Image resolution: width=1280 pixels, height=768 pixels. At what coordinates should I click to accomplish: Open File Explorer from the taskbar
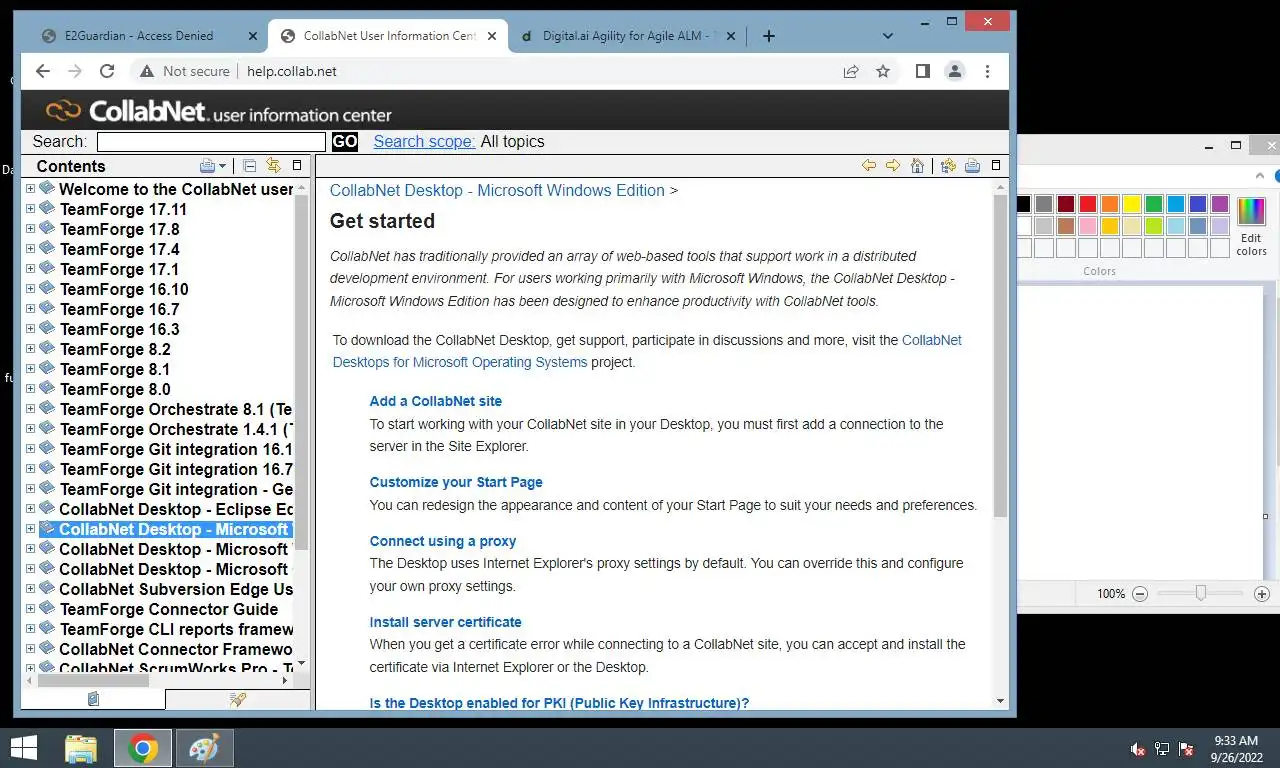[x=81, y=748]
